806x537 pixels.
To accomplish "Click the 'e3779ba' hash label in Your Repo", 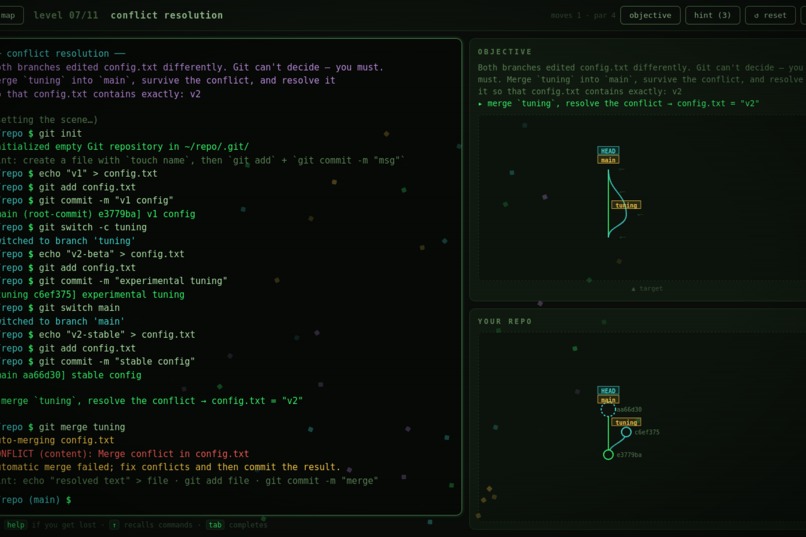I will click(629, 455).
